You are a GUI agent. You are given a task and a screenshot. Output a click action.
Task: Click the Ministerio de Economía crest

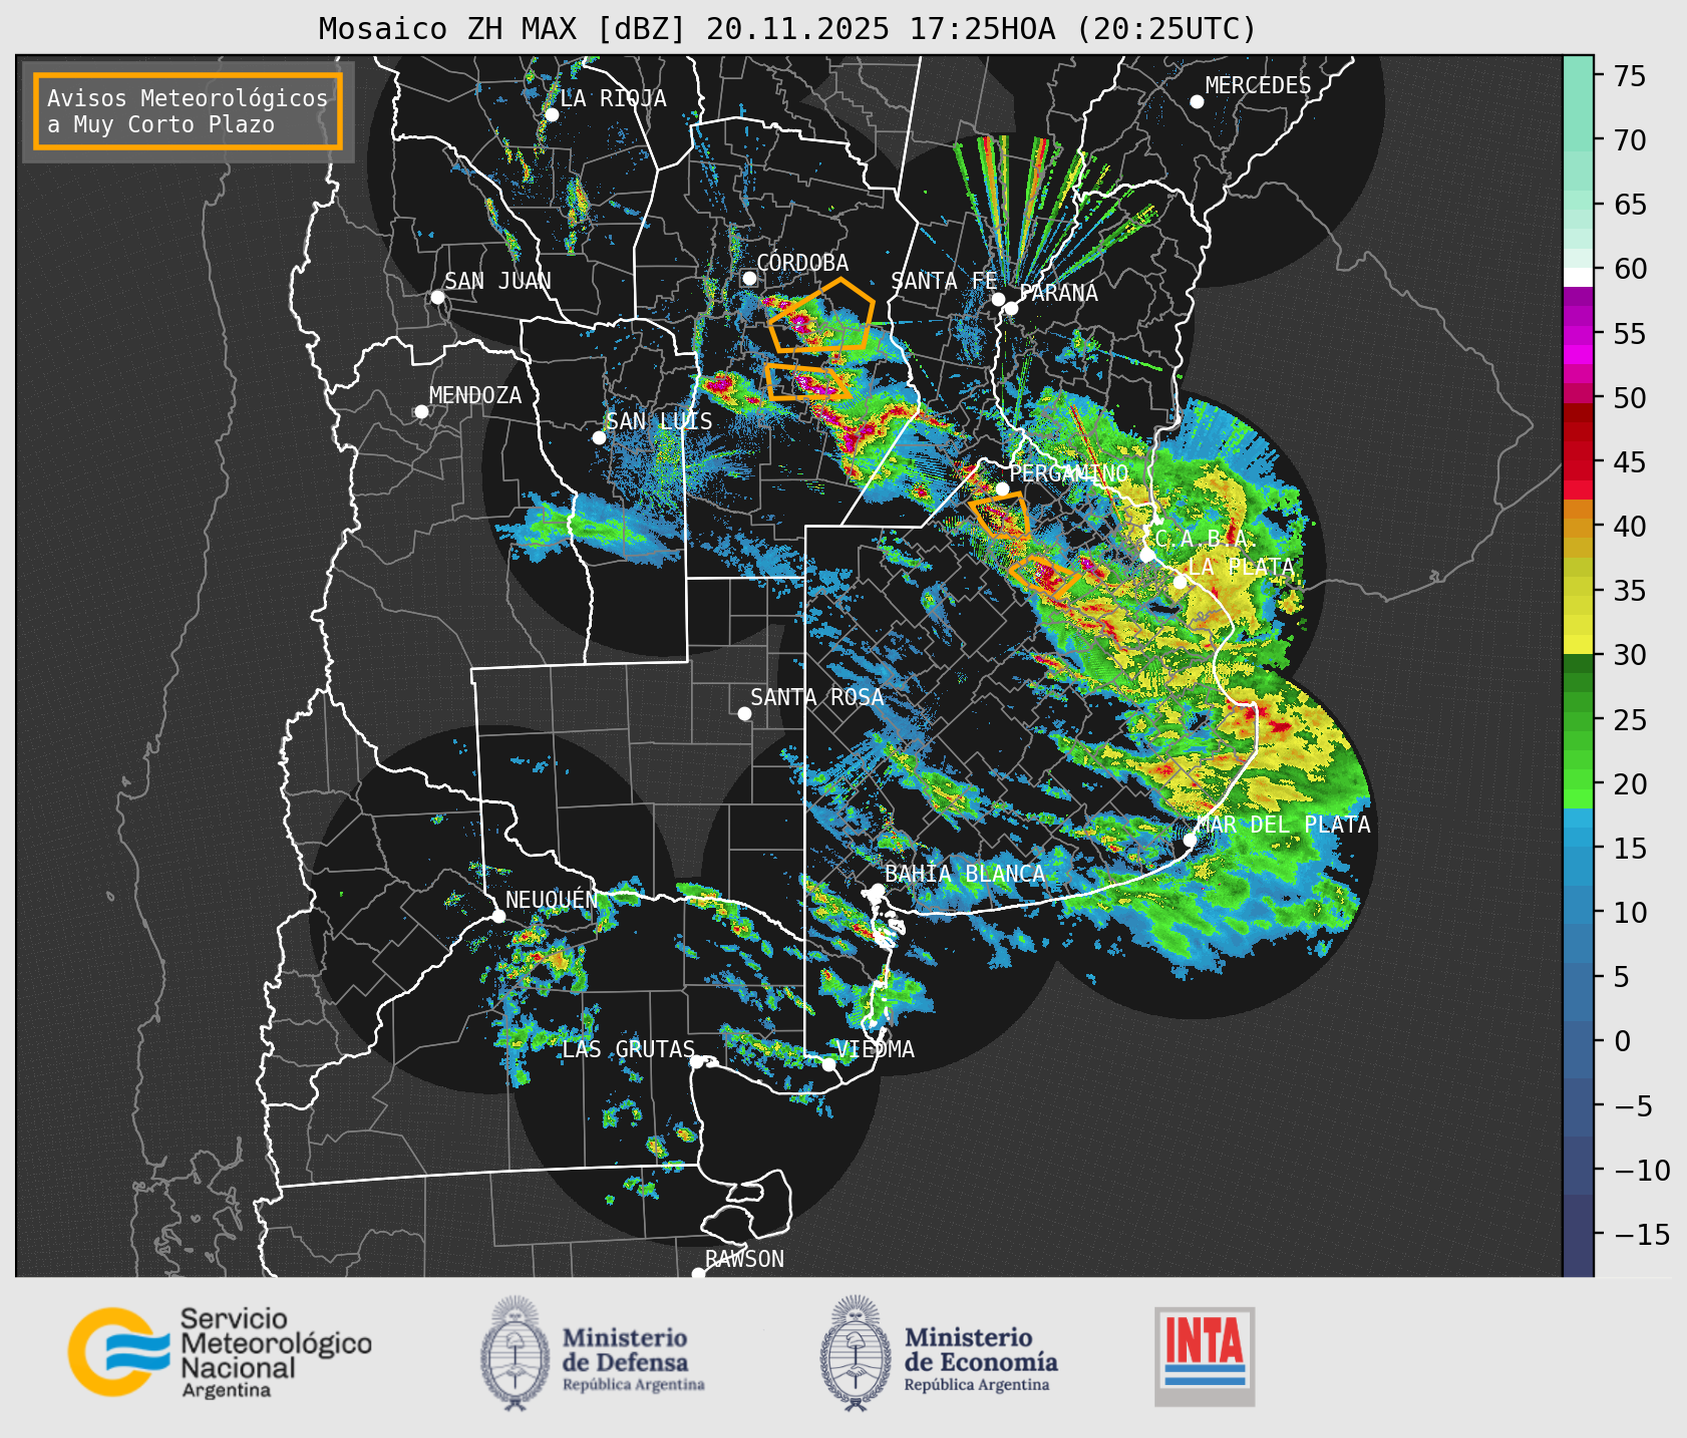(855, 1353)
